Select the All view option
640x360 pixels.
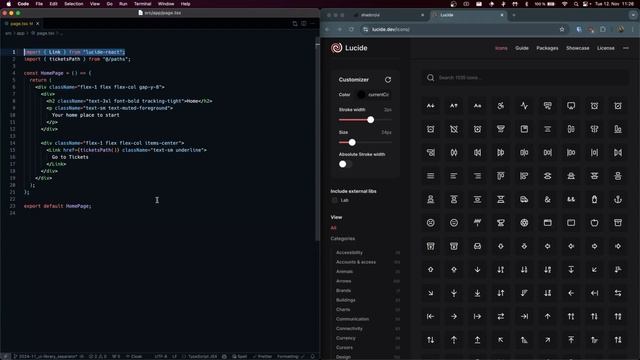333,228
